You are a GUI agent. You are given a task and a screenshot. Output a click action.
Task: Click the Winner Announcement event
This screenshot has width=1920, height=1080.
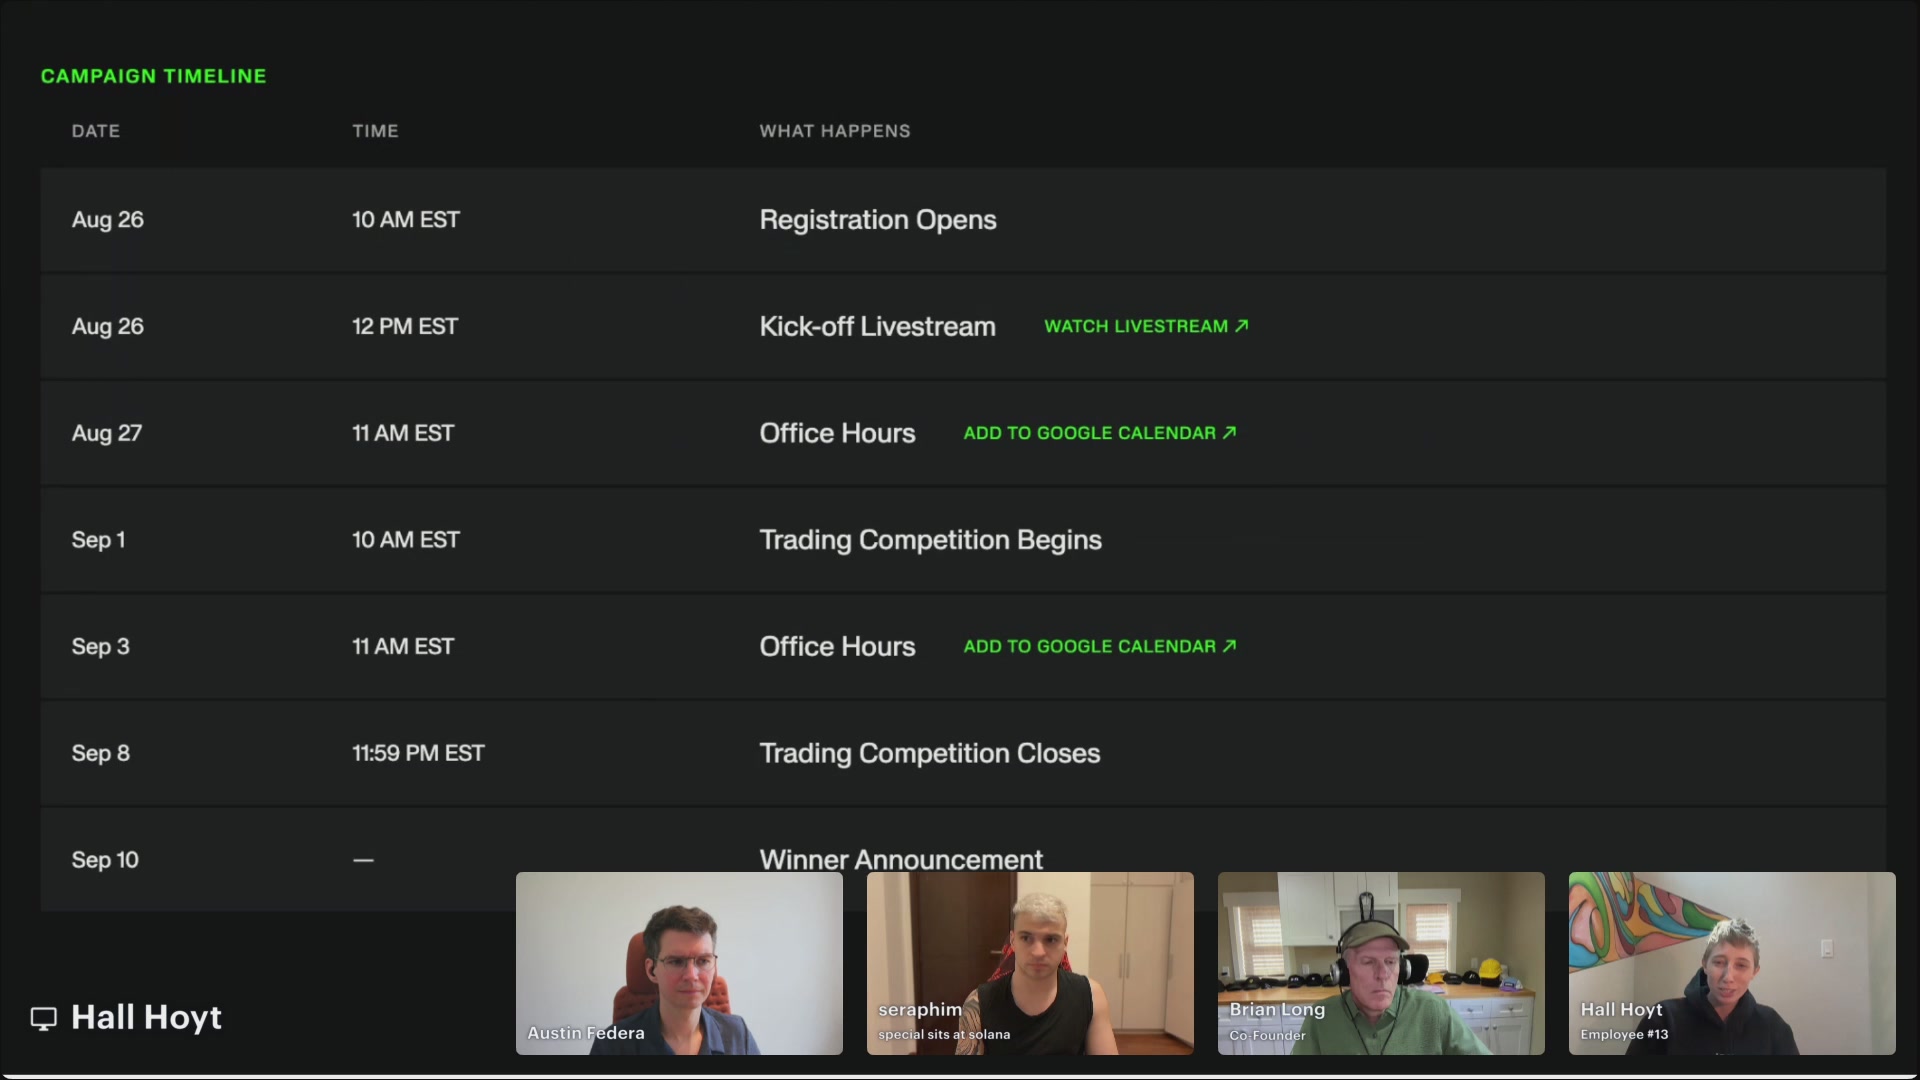[901, 859]
